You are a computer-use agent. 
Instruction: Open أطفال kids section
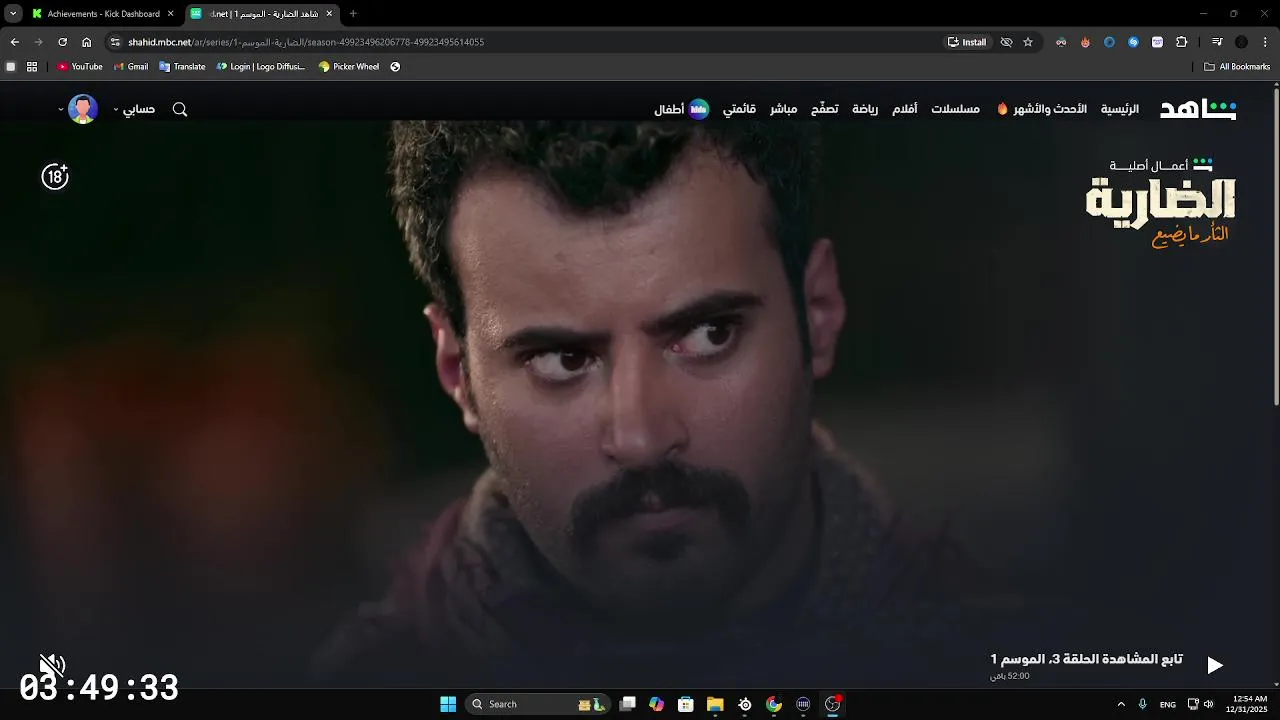682,109
